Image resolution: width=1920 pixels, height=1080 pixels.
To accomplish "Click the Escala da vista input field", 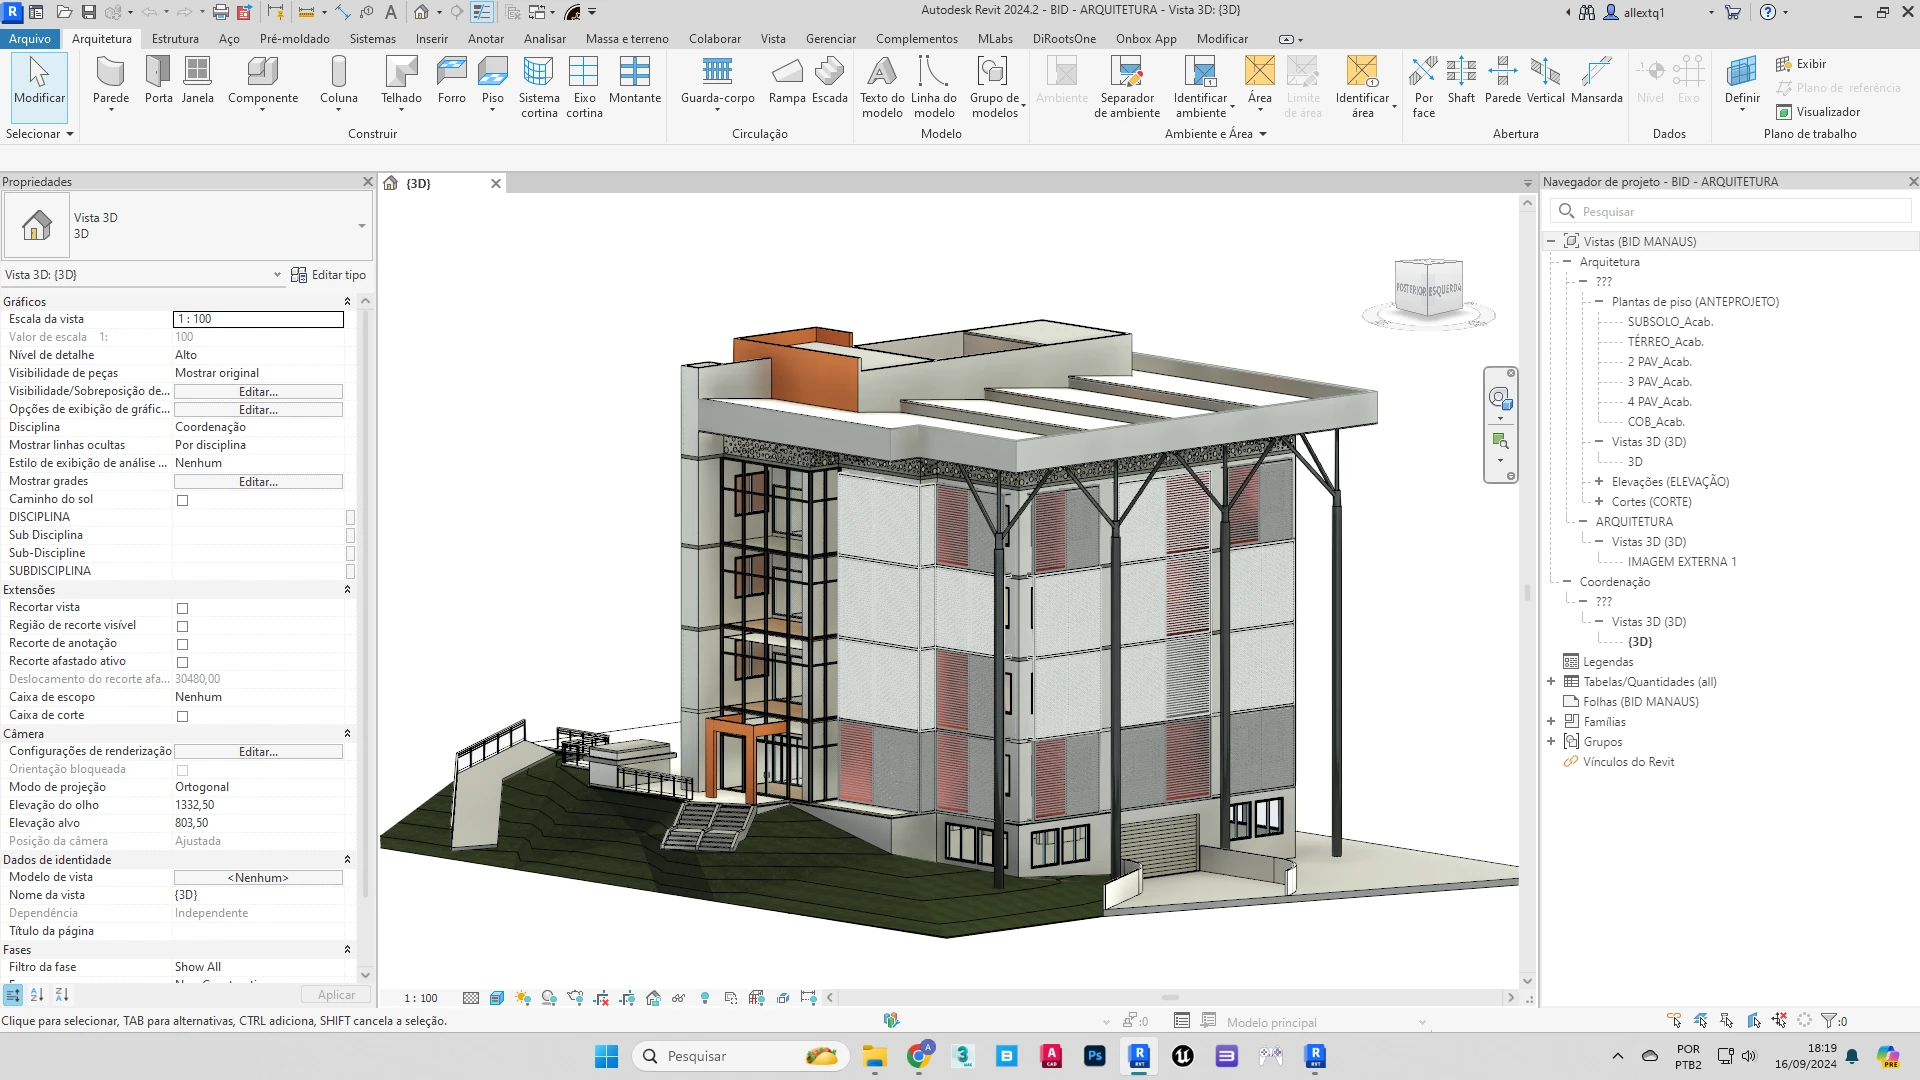I will 258,319.
